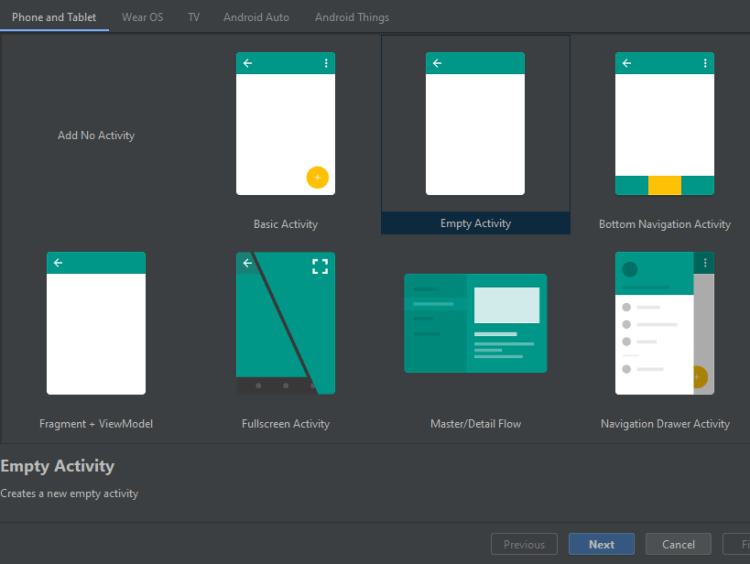Click the back arrow in Empty Activity preview
This screenshot has width=750, height=564.
point(437,63)
